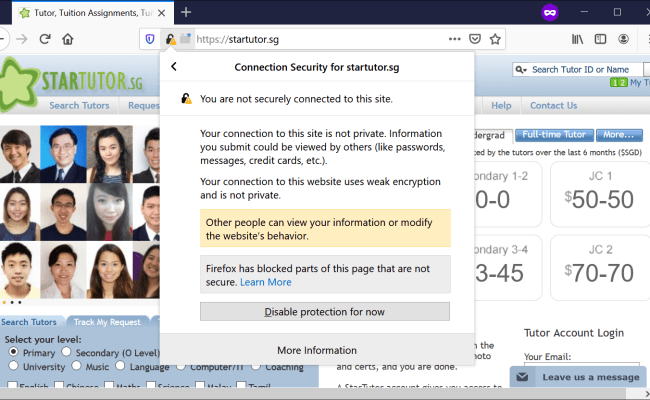Click the first orange carousel dot
This screenshot has width=650, height=400.
(x=4, y=303)
